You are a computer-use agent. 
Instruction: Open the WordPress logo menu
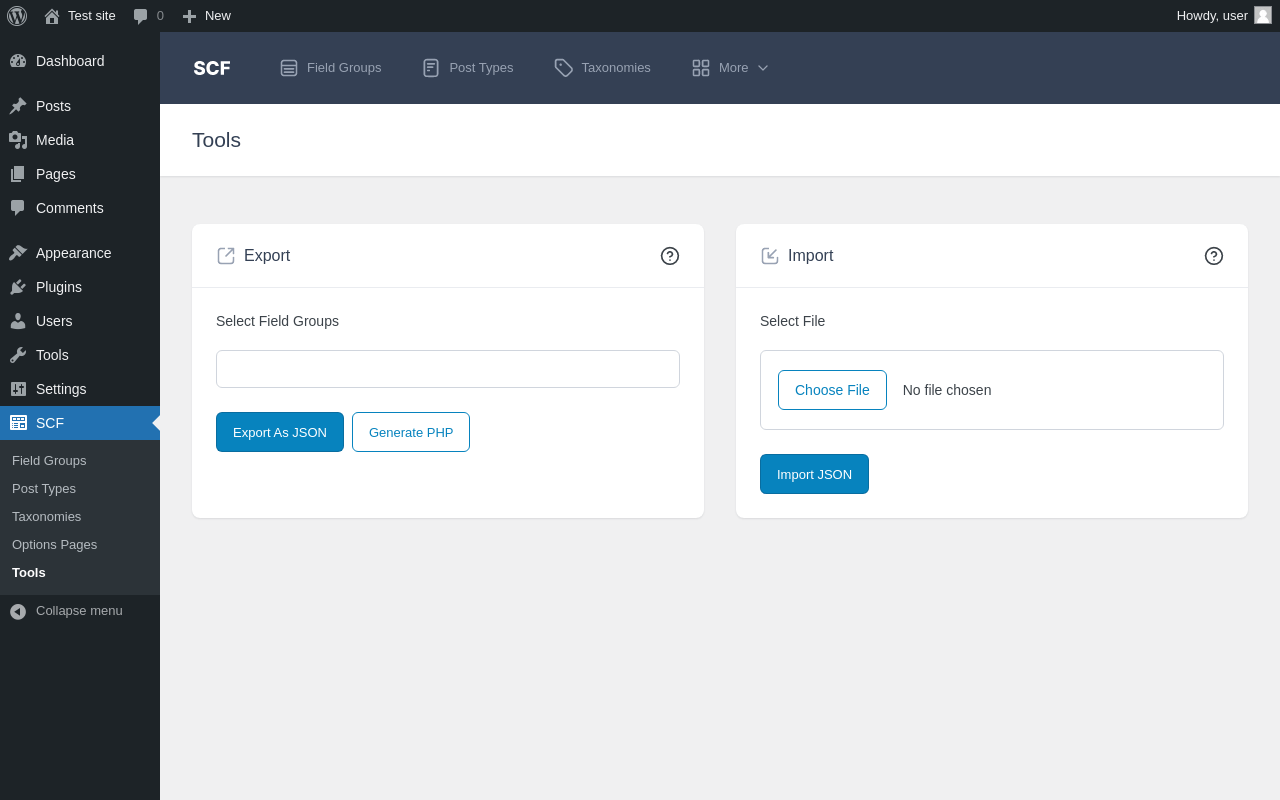coord(17,16)
